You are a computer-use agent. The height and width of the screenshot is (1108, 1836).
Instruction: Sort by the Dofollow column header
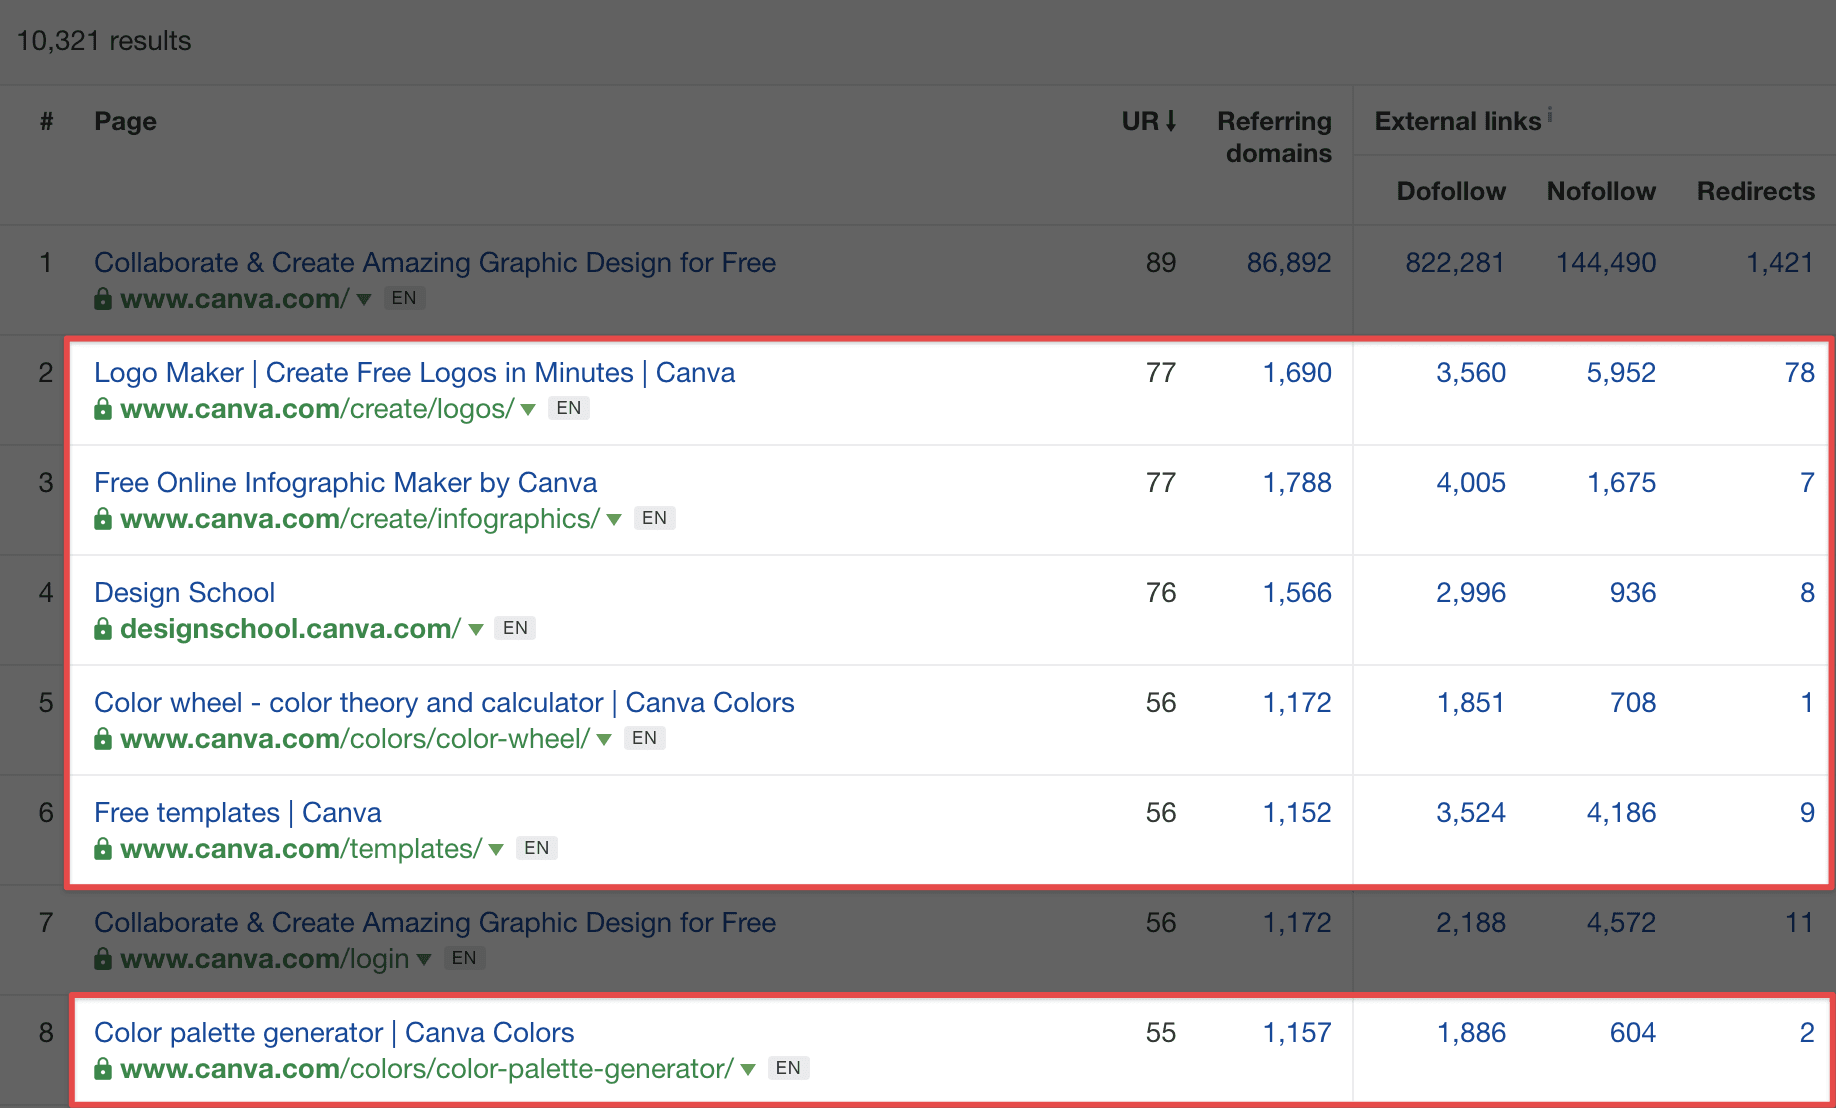click(x=1451, y=191)
